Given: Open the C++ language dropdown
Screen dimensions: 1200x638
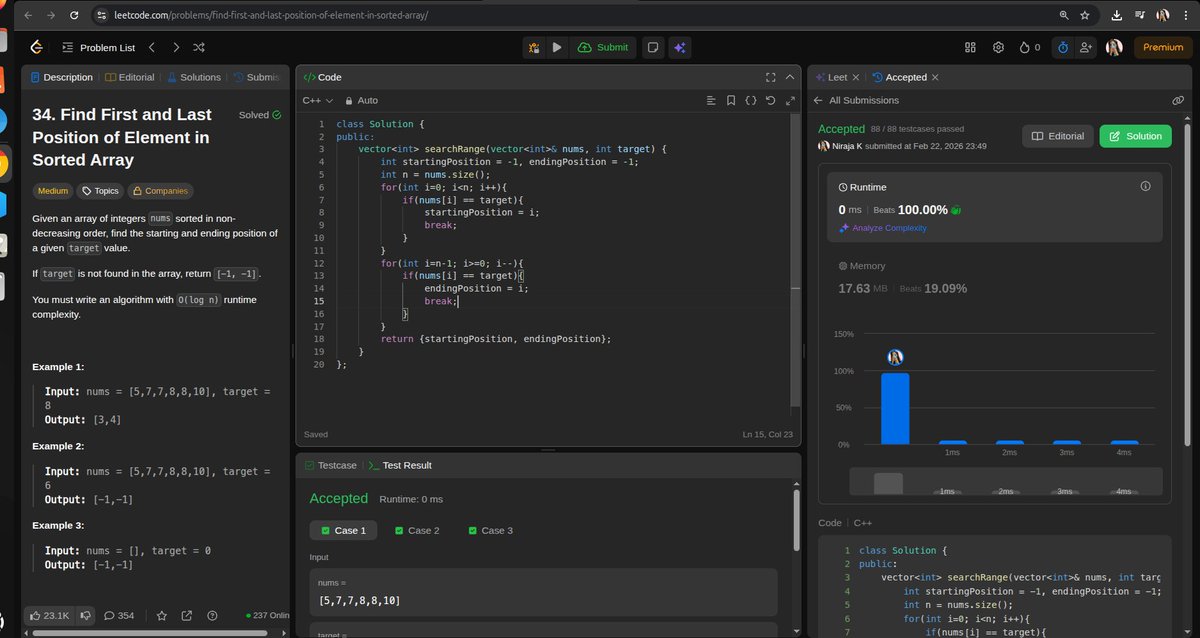Looking at the screenshot, I should [x=318, y=100].
